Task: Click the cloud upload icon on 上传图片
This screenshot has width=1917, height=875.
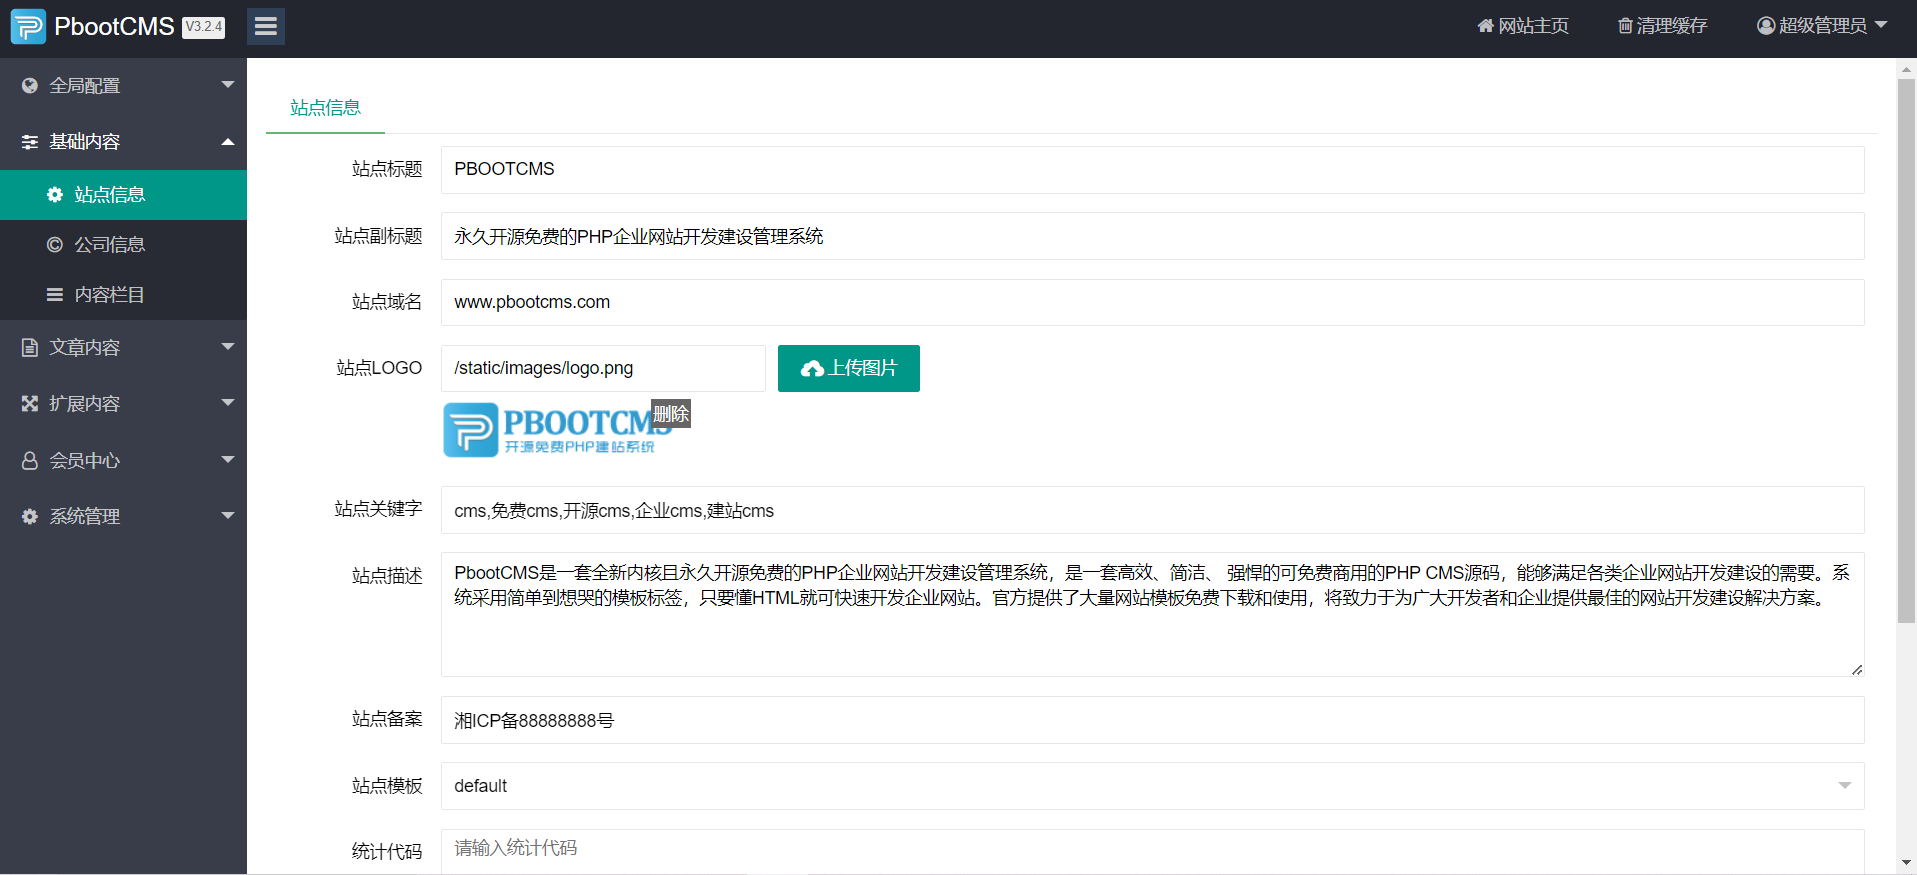Action: [x=812, y=369]
